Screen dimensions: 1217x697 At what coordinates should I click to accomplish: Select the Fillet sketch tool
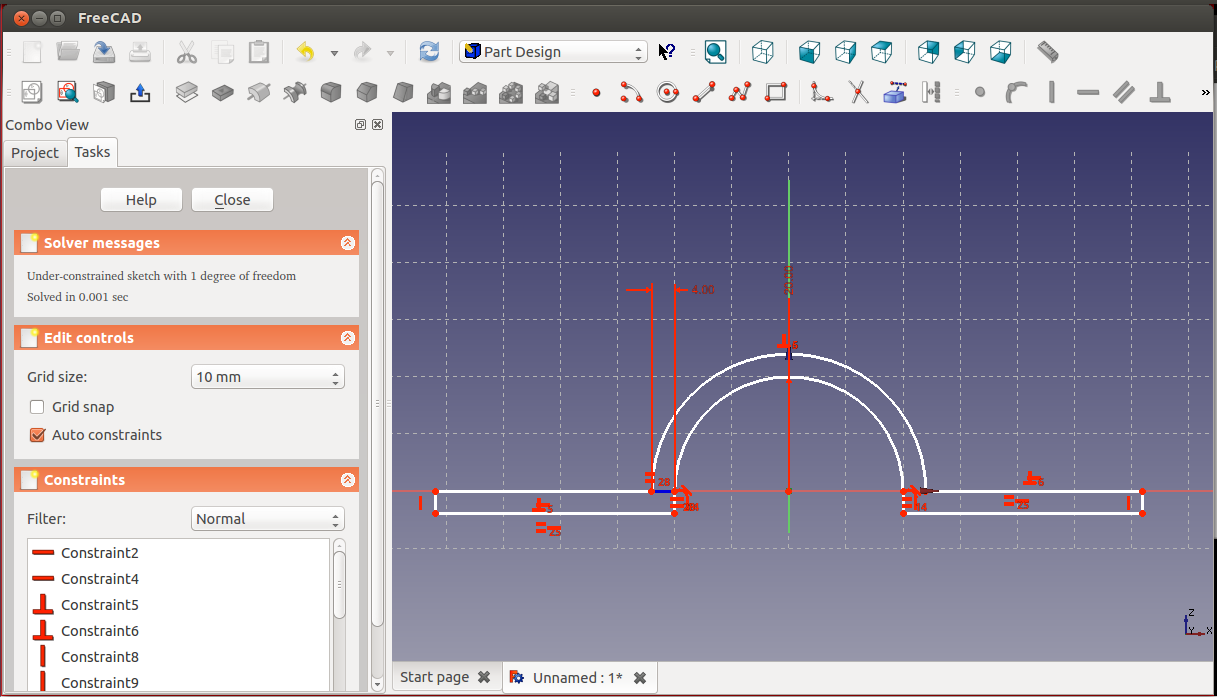pos(821,93)
